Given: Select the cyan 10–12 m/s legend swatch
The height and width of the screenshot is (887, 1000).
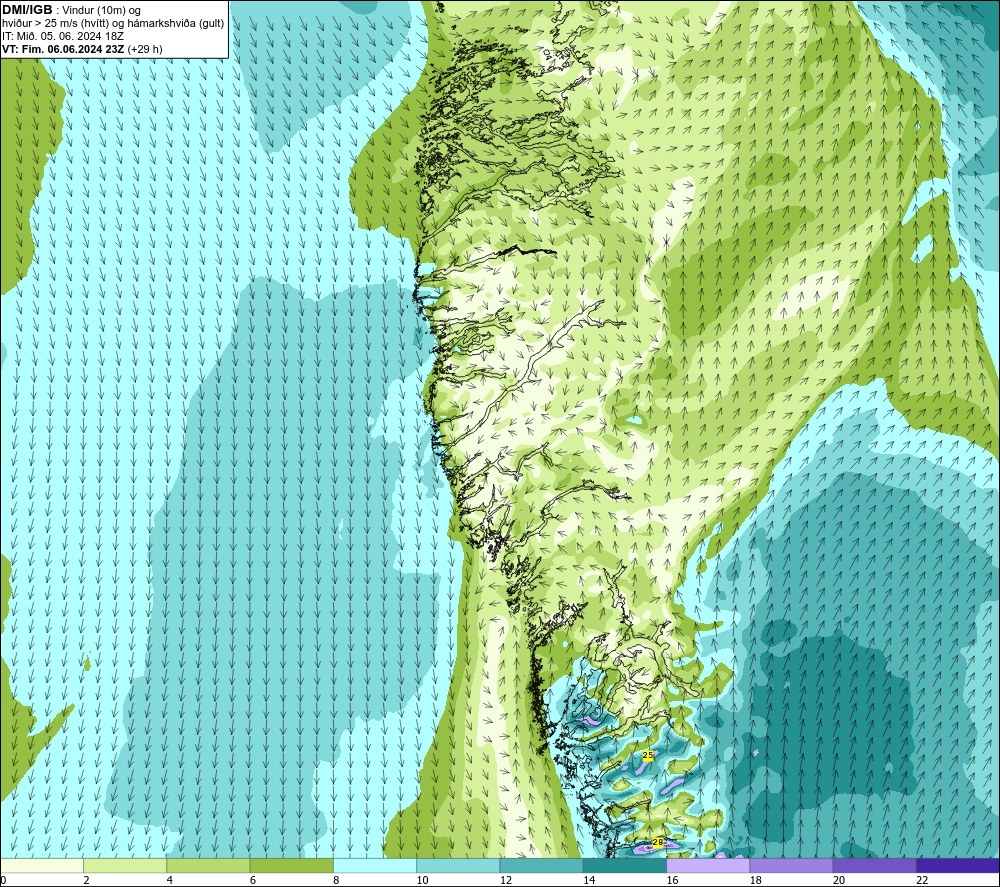Looking at the screenshot, I should [x=458, y=865].
